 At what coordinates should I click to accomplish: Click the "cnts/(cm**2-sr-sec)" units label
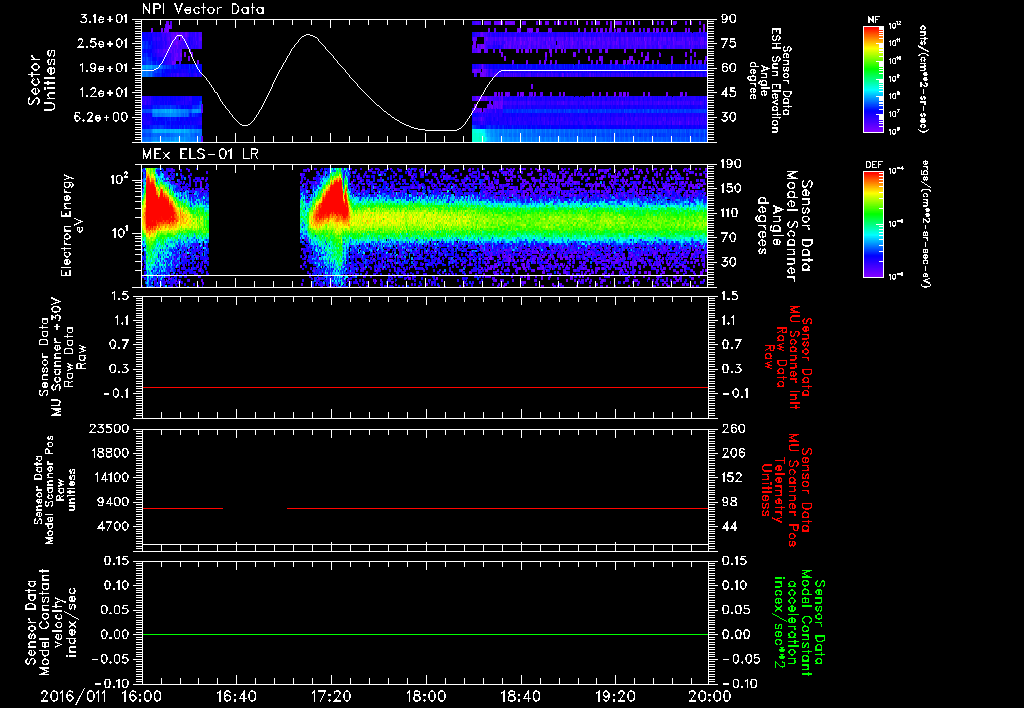coord(923,79)
